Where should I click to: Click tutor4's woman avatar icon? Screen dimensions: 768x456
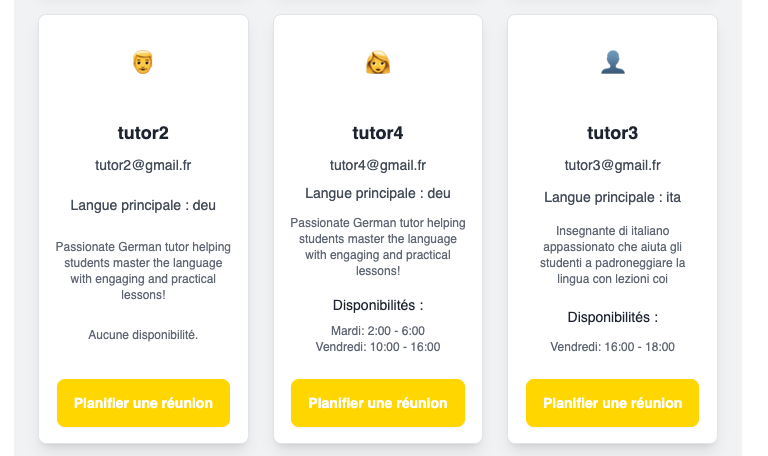point(378,63)
